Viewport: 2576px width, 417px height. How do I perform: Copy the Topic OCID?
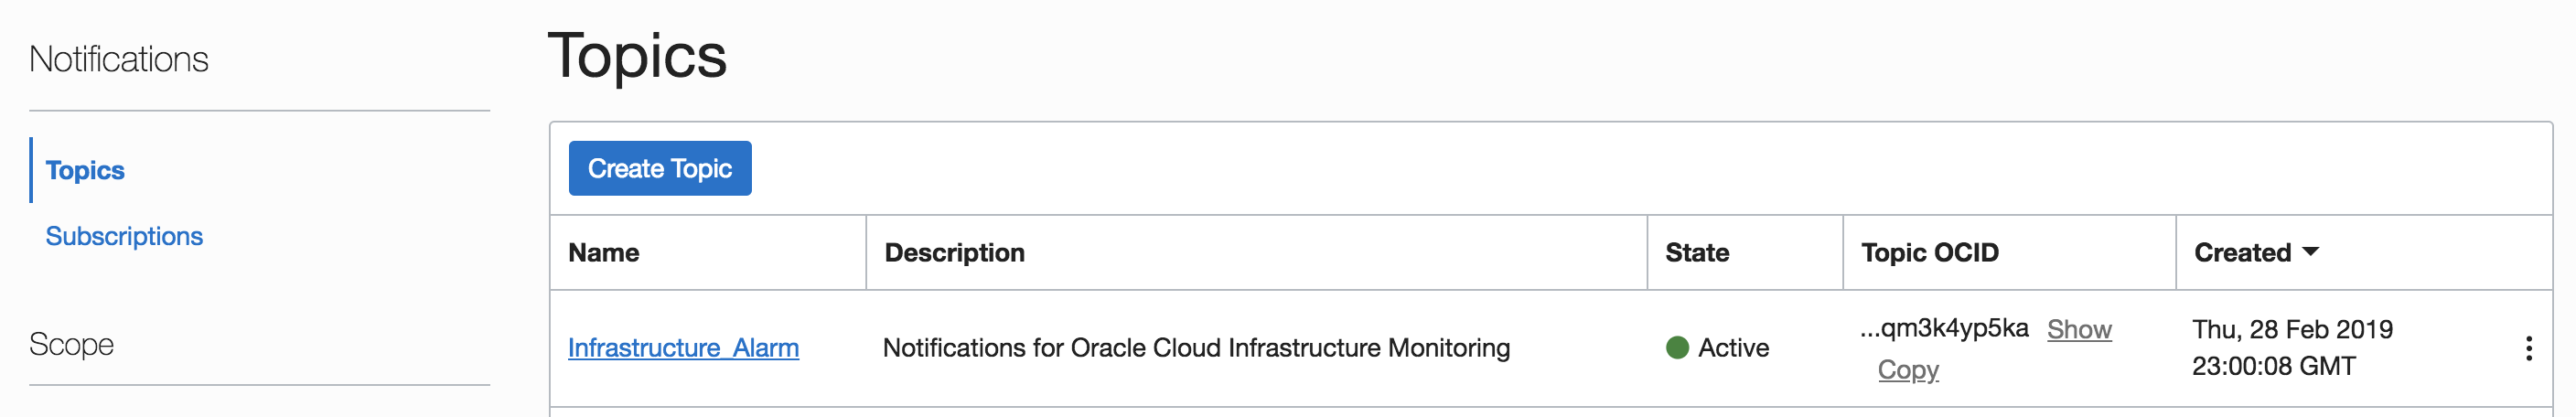click(1907, 370)
